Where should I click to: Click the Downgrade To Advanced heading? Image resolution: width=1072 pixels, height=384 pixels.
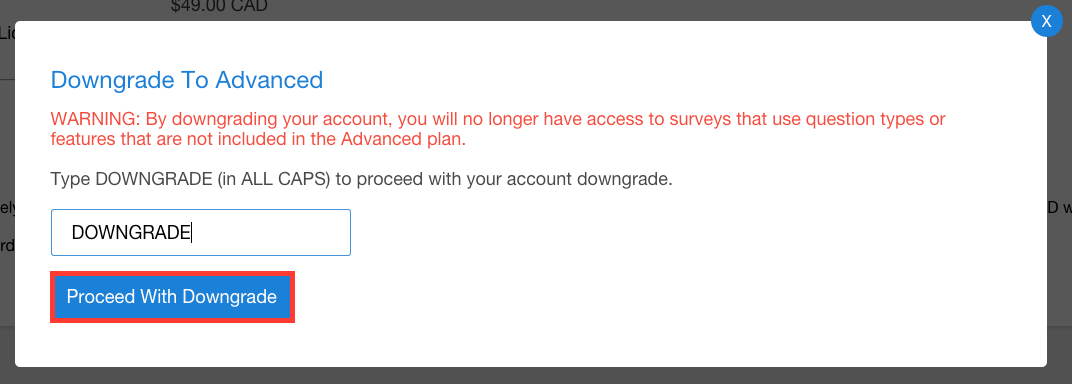(x=187, y=80)
